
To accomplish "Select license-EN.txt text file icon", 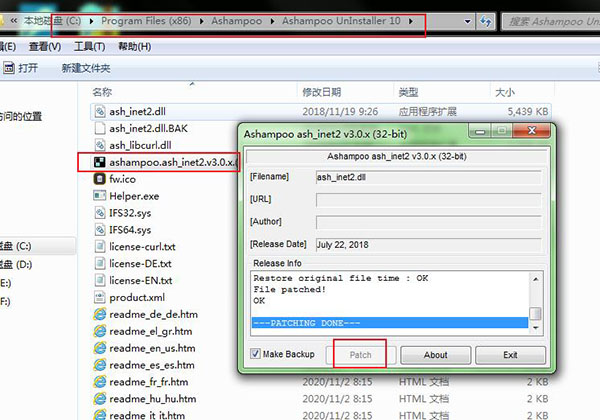I will 99,280.
